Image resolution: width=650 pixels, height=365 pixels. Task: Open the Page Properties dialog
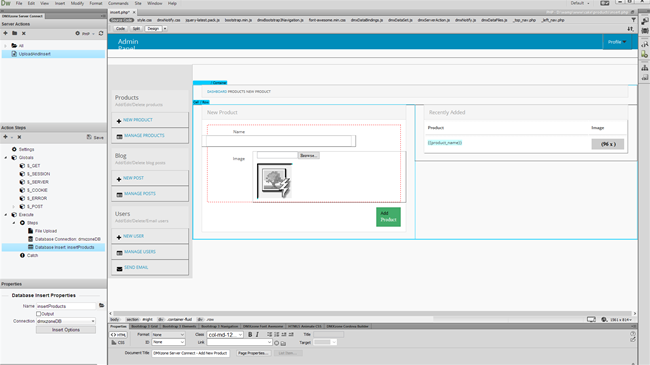(253, 353)
